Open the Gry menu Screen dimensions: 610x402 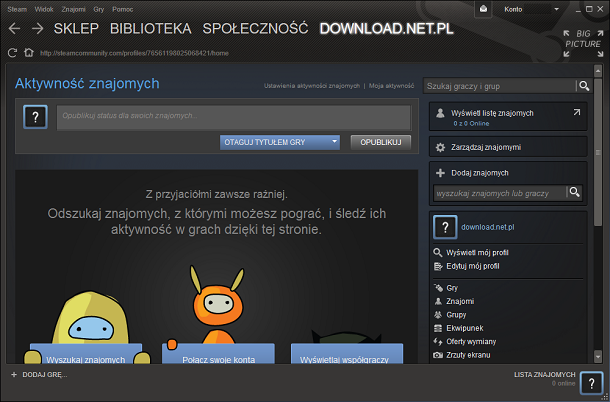click(99, 9)
